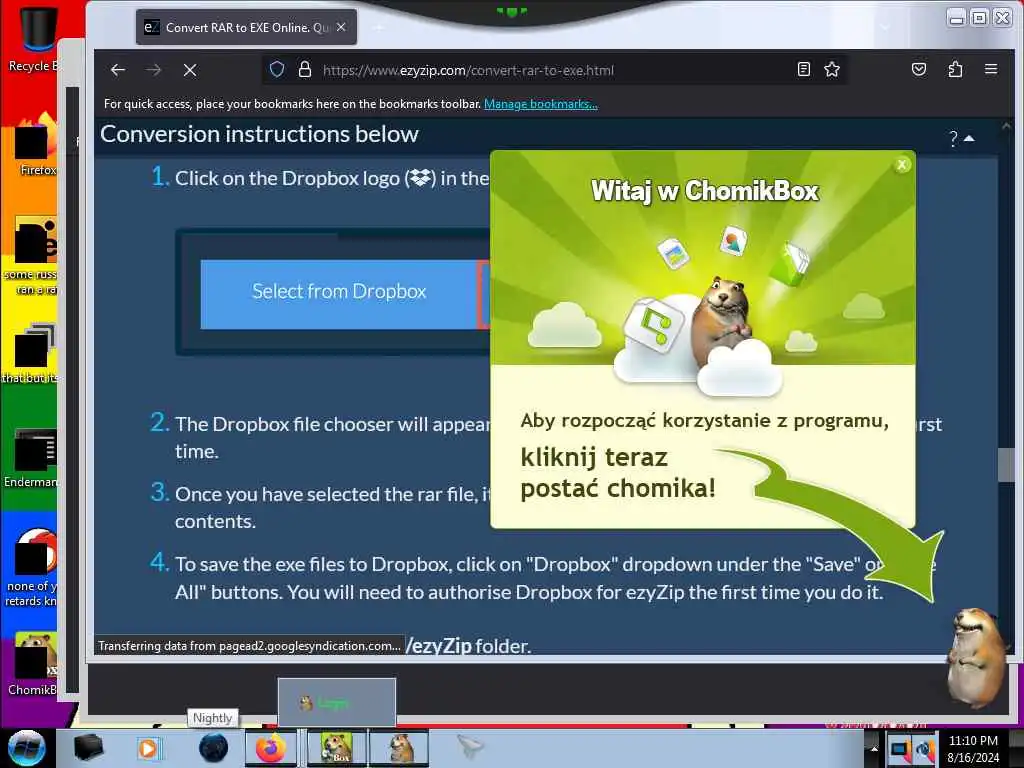
Task: Open the clock showing 11:10 PM
Action: pyautogui.click(x=973, y=748)
